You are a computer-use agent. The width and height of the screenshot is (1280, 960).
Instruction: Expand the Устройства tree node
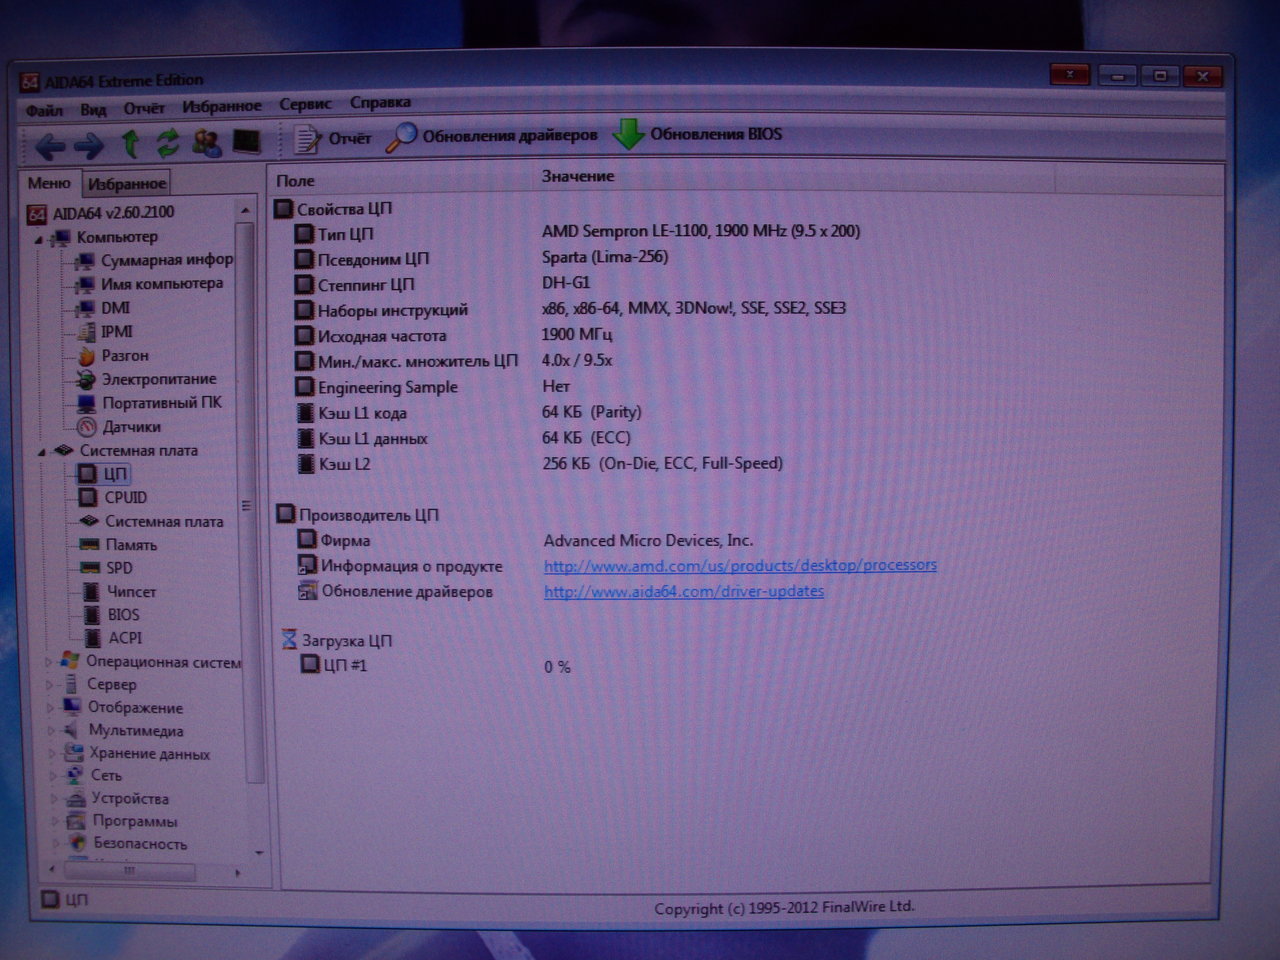54,799
